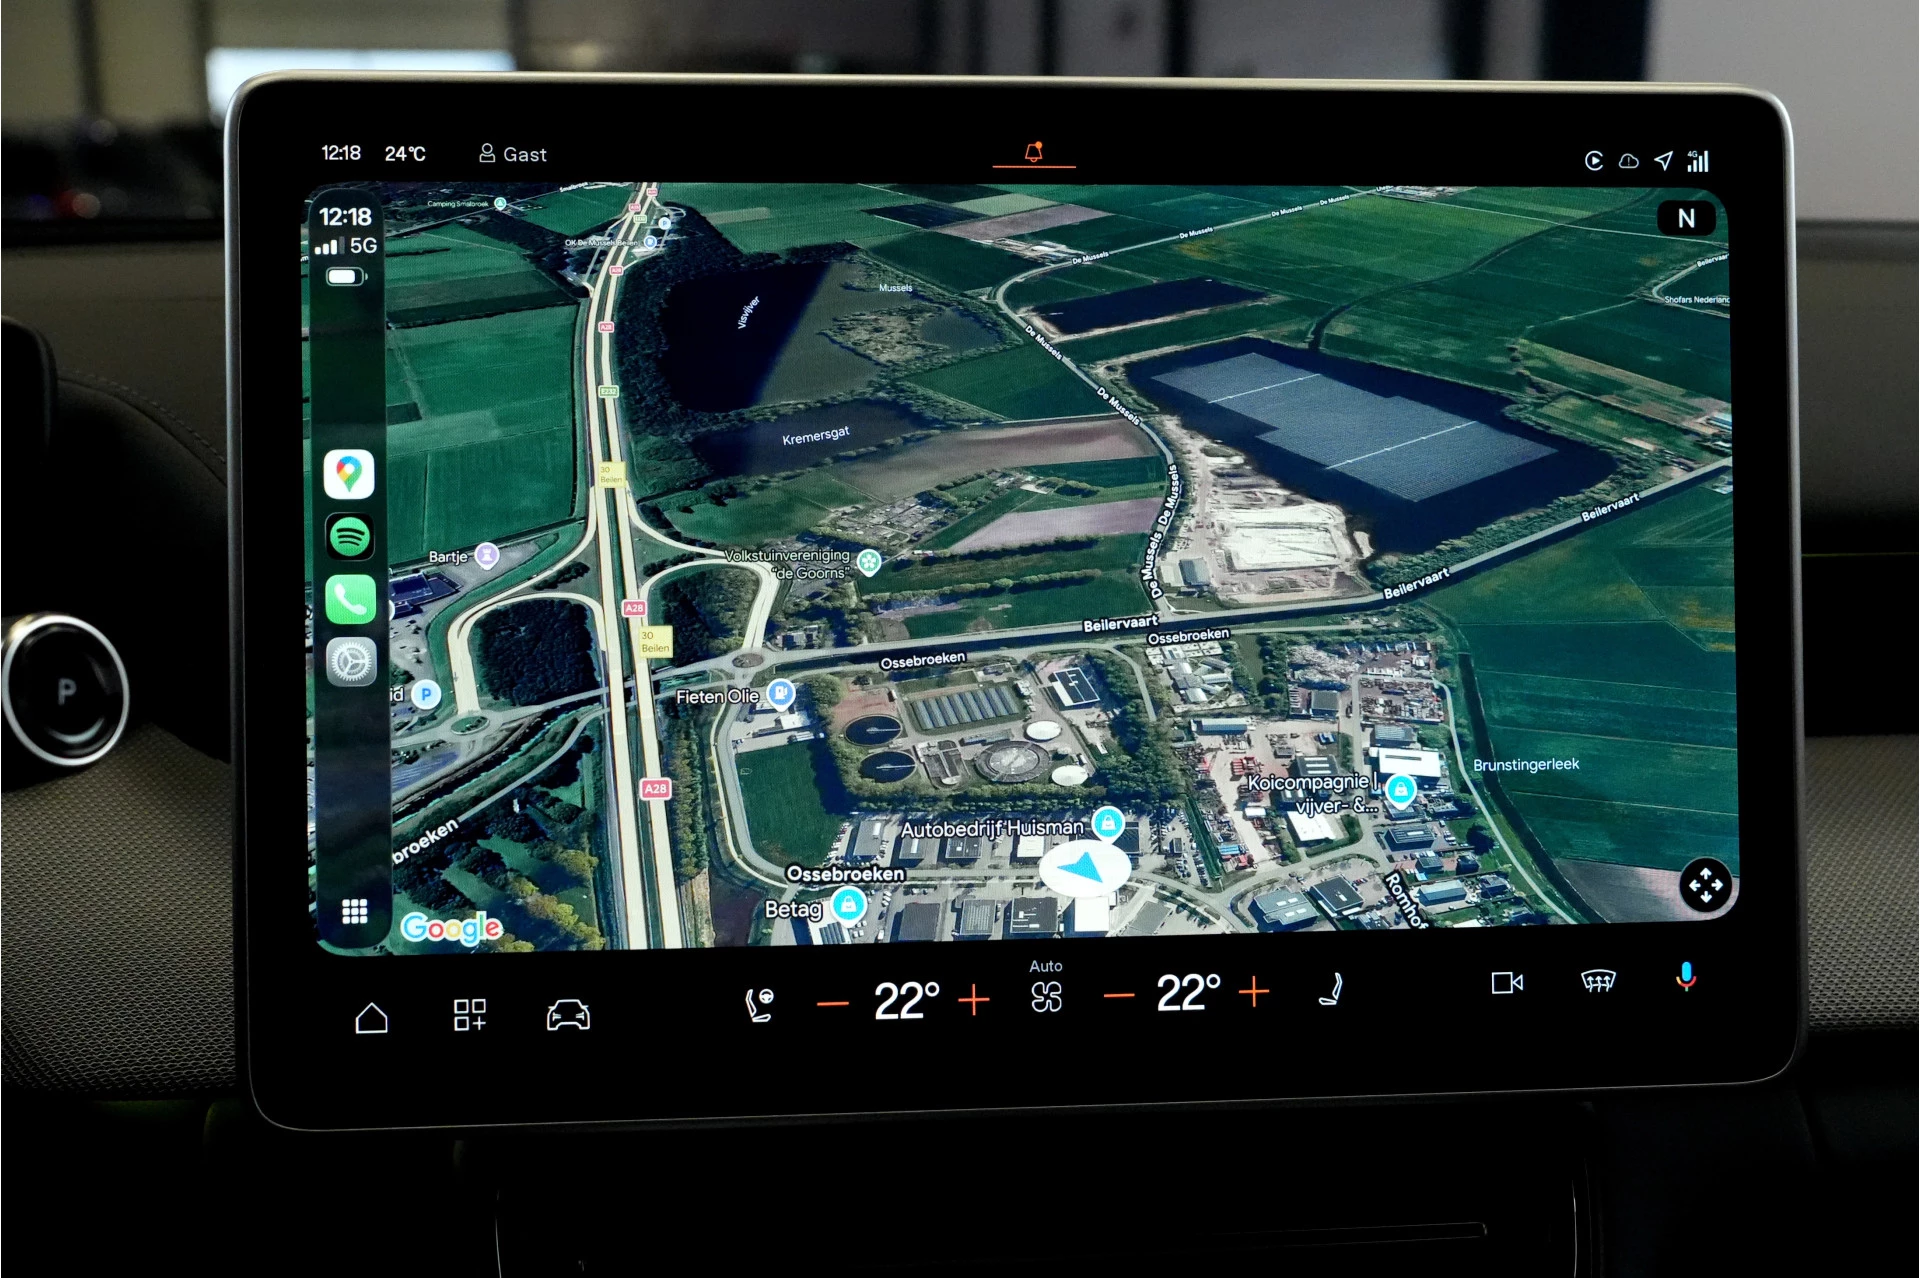Tap the home button in bottom bar
The height and width of the screenshot is (1278, 1920).
(371, 1018)
